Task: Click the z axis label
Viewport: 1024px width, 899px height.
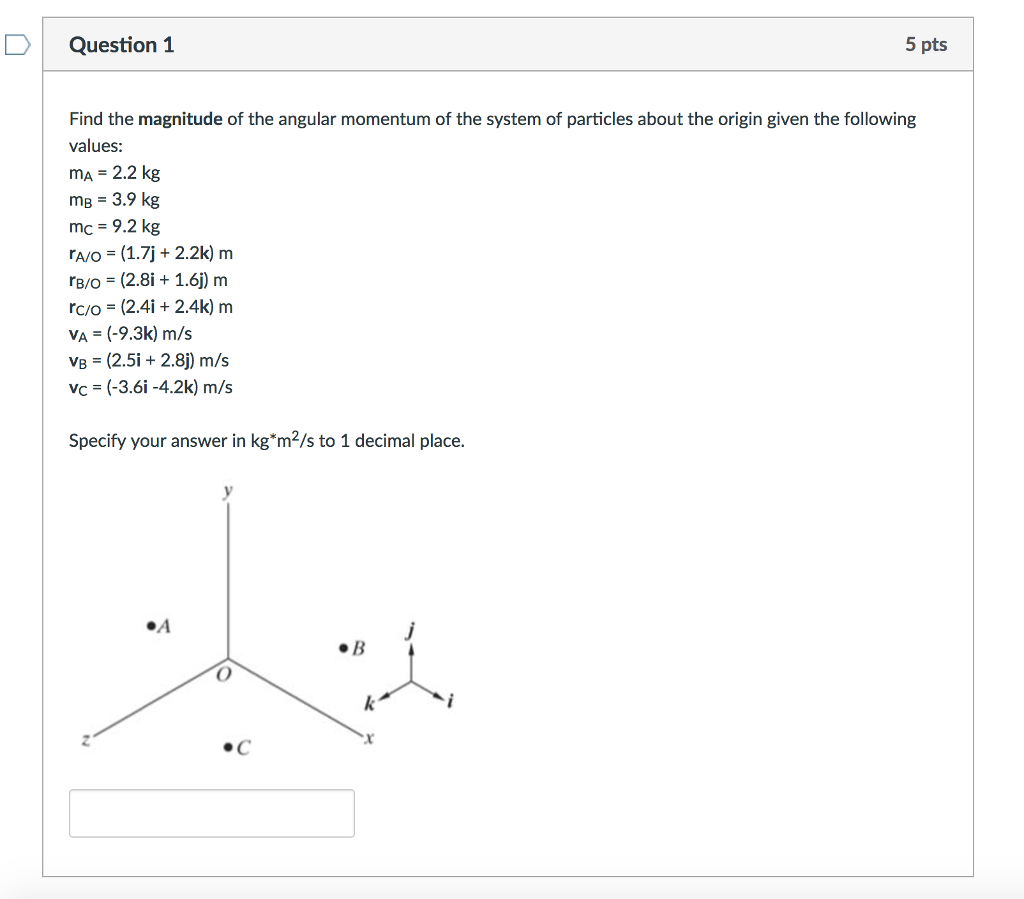Action: (86, 740)
